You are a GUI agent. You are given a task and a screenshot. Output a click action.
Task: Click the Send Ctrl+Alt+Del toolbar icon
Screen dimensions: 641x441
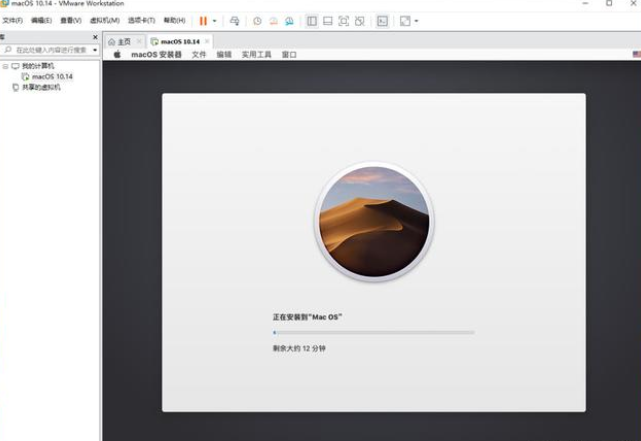coord(234,20)
